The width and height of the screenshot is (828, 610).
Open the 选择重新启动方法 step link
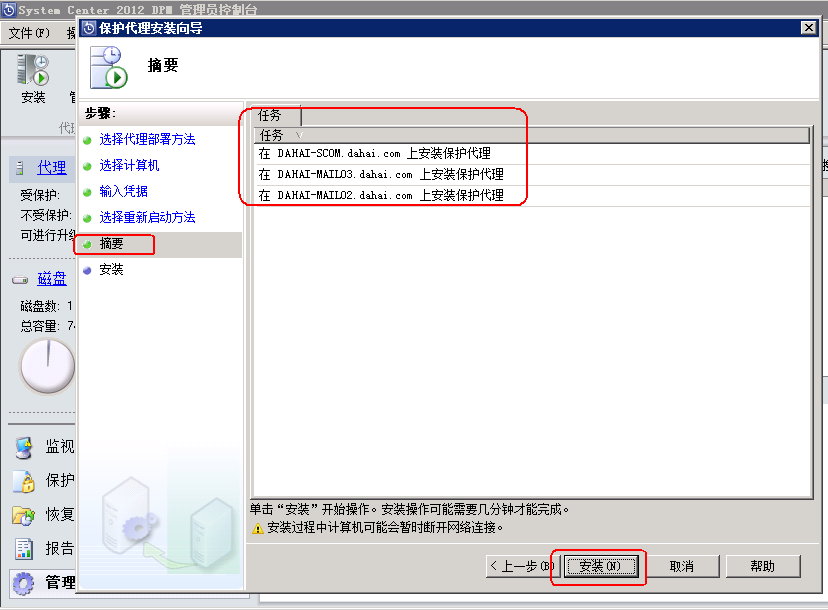coord(147,217)
